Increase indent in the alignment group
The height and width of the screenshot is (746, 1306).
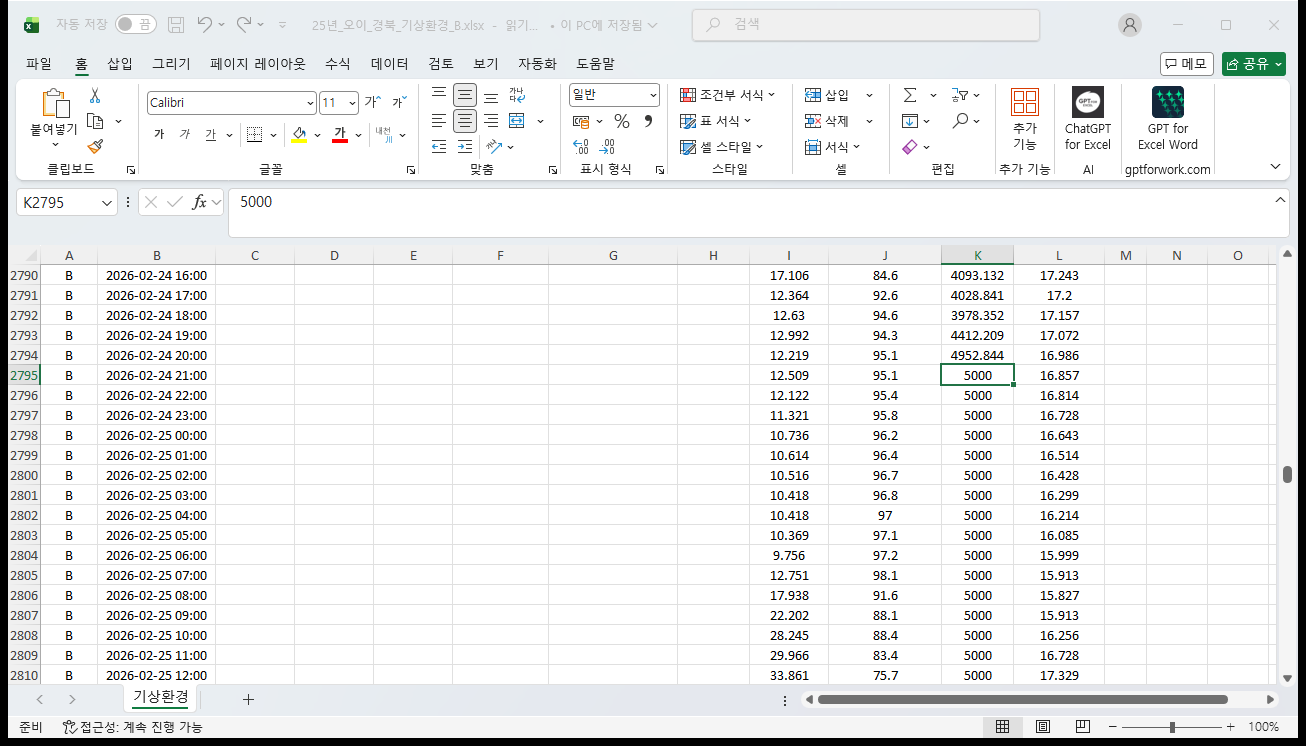[x=465, y=146]
